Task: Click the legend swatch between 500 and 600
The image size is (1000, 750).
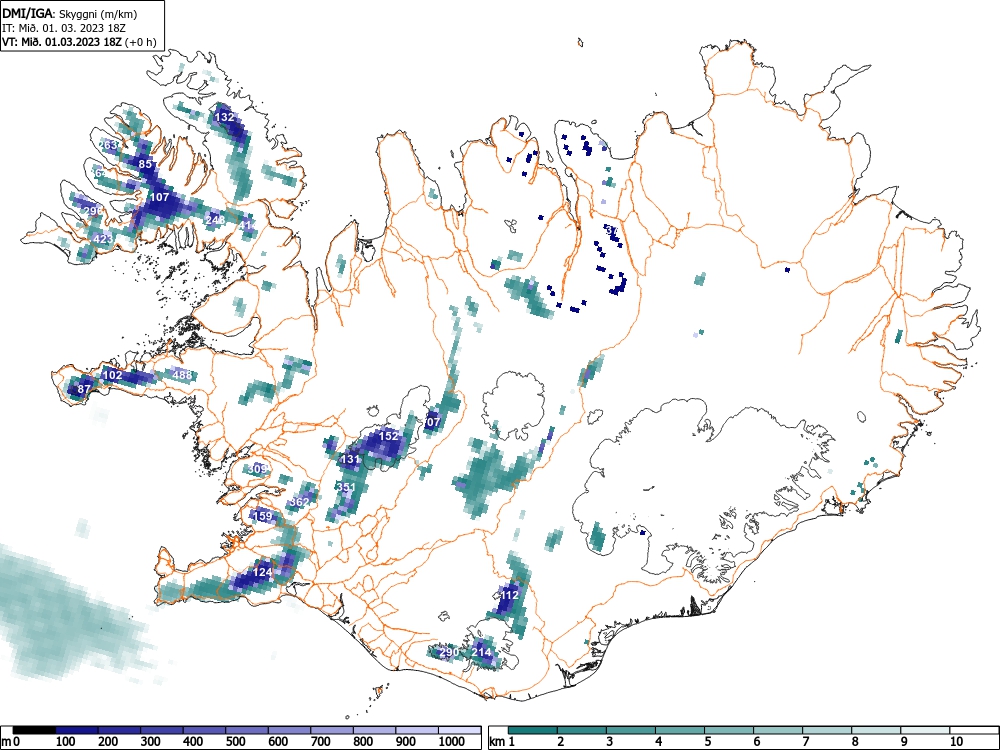Action: pyautogui.click(x=247, y=730)
